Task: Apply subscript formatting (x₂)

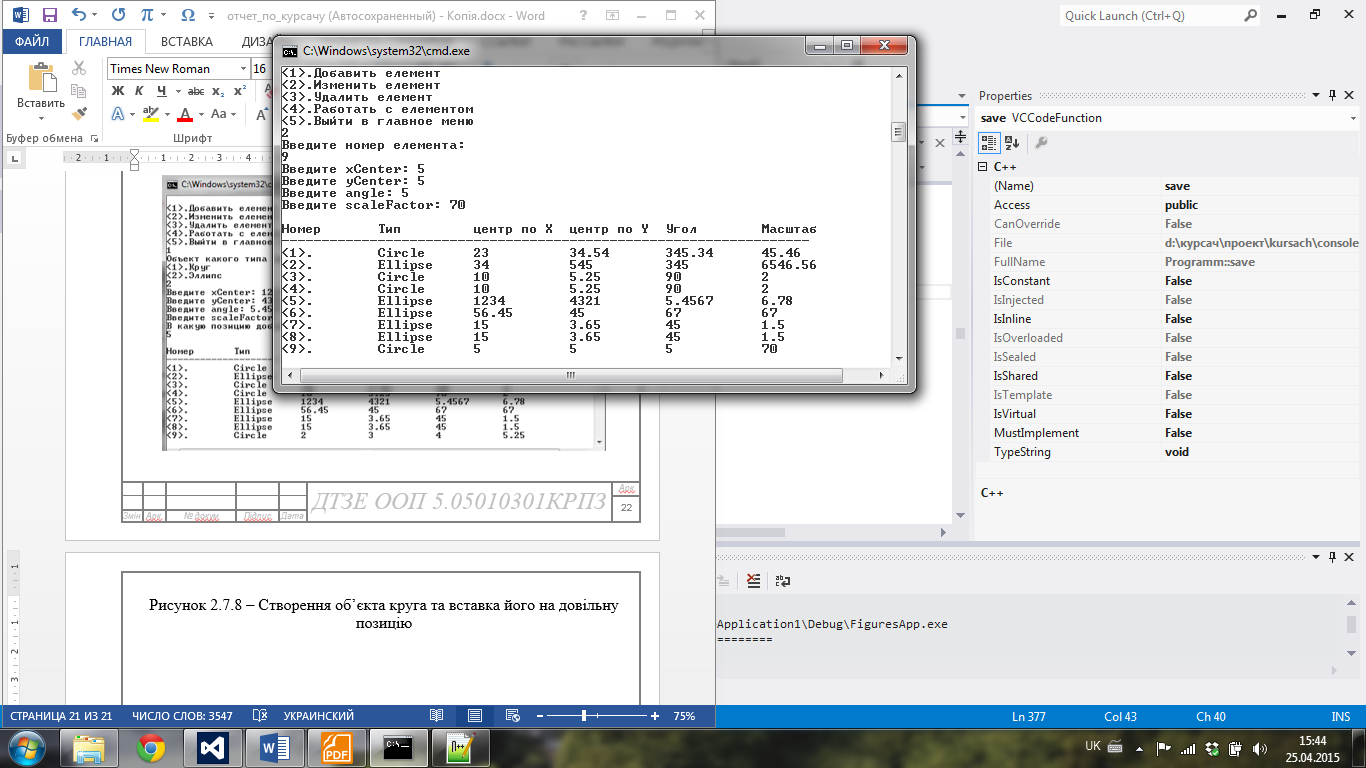Action: tap(218, 91)
